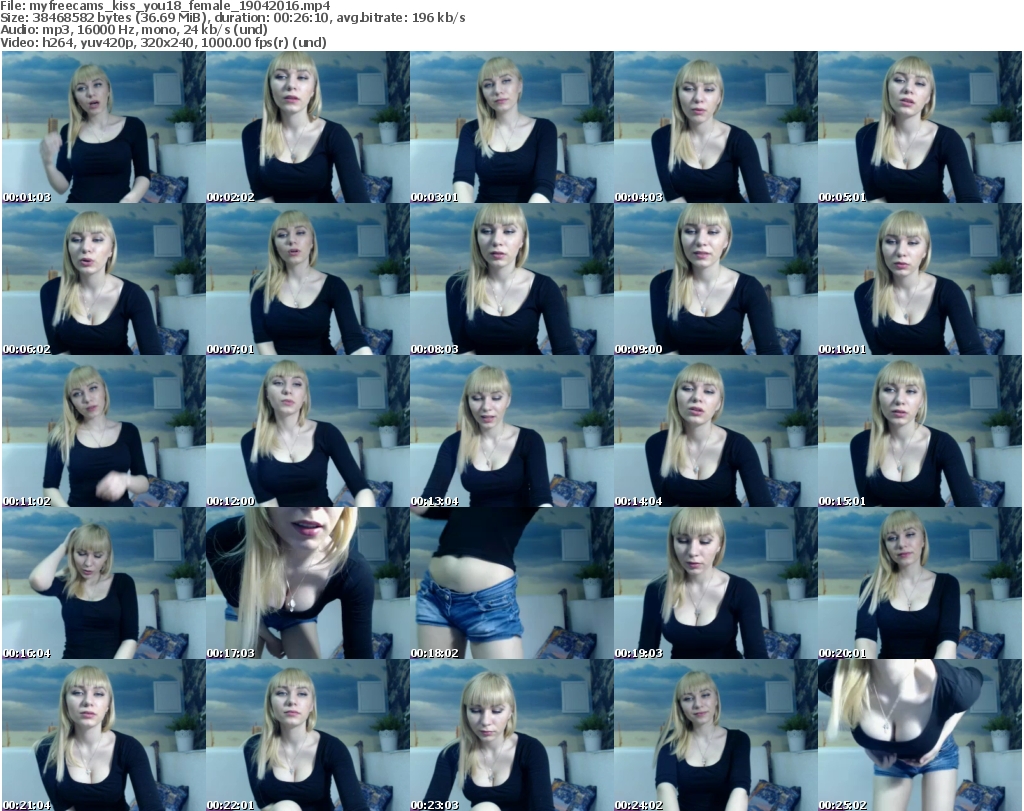Screen dimensions: 1024x811
Task: Open the frame at 00:09:00
Action: 716,279
